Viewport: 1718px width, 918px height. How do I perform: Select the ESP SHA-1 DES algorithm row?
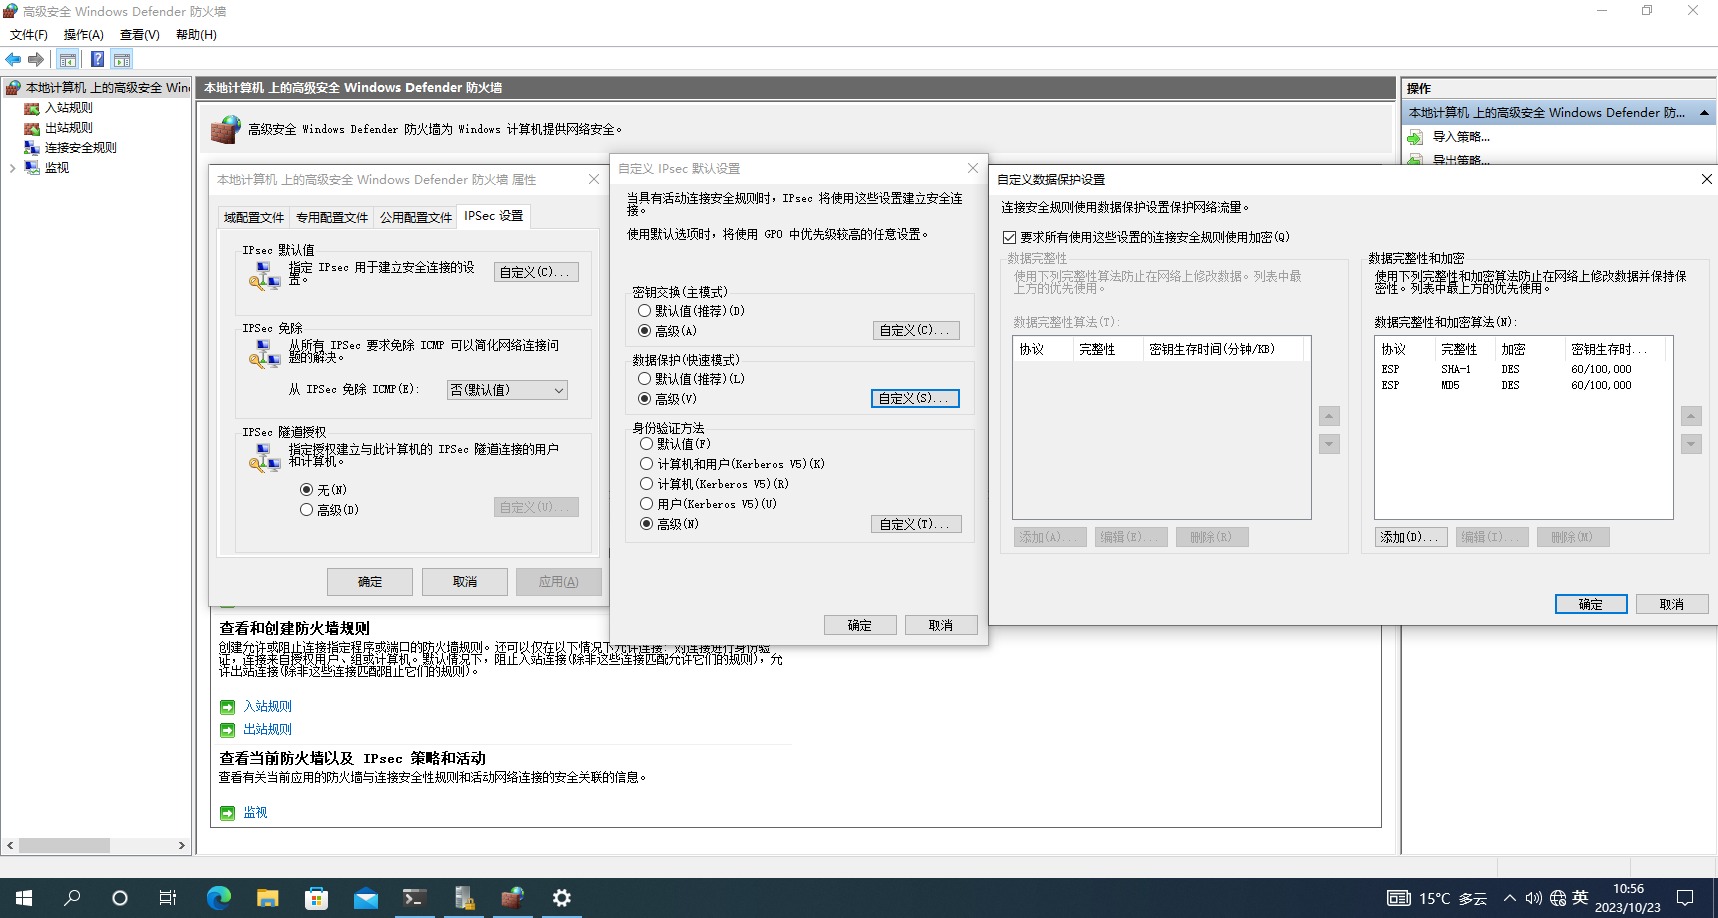[1521, 370]
